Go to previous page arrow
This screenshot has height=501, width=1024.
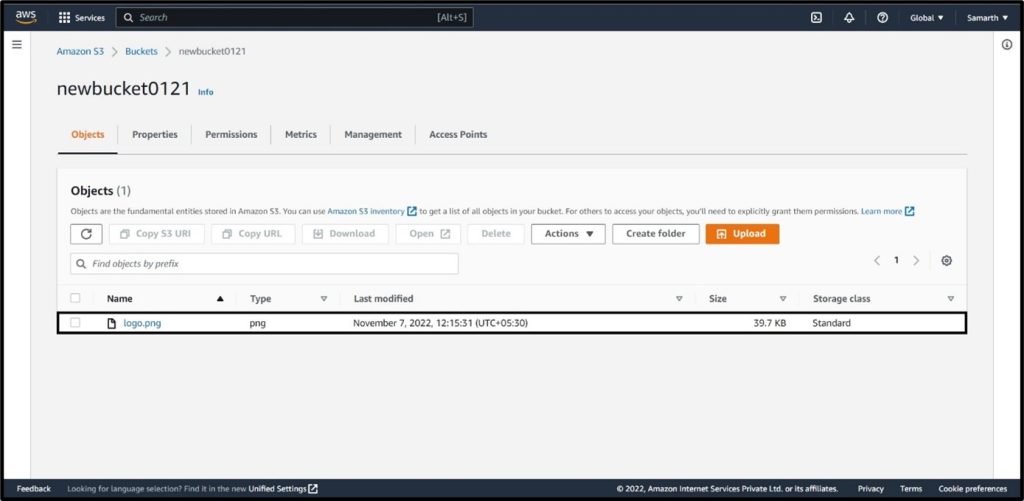click(877, 261)
